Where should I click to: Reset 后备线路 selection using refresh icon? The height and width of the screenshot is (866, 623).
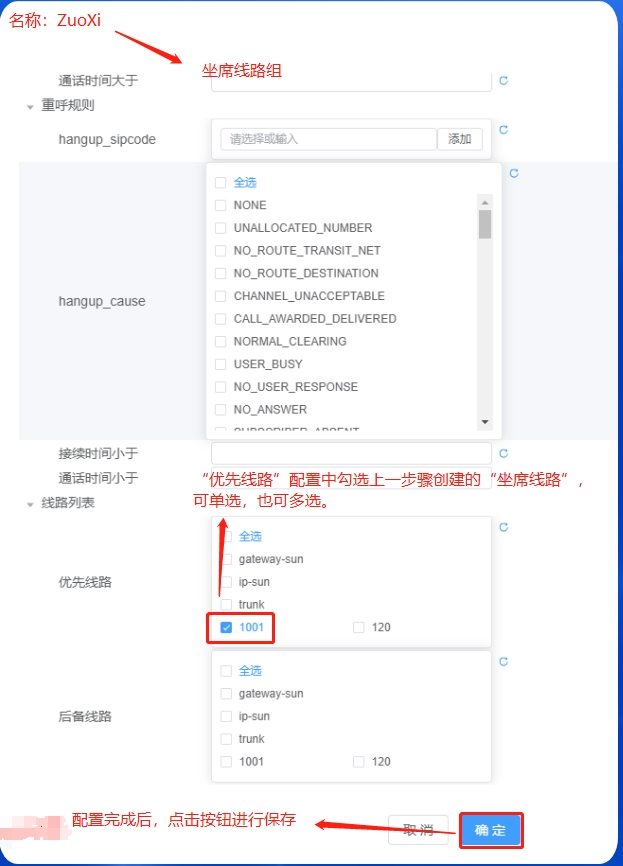[x=504, y=661]
